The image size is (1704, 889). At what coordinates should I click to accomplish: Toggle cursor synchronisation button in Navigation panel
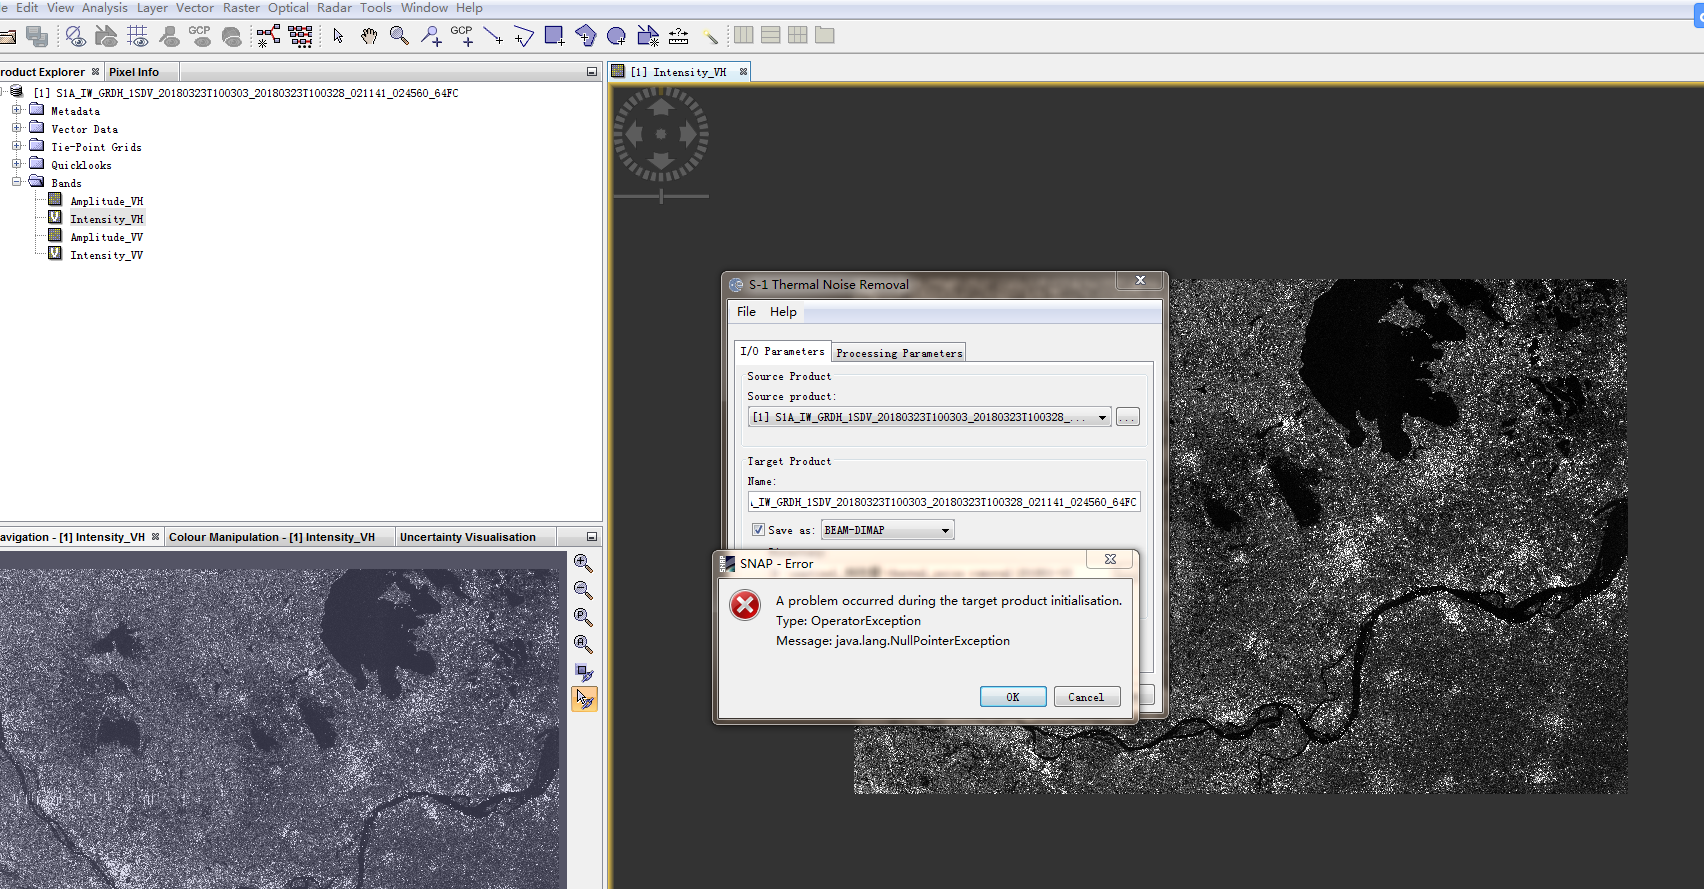tap(584, 699)
